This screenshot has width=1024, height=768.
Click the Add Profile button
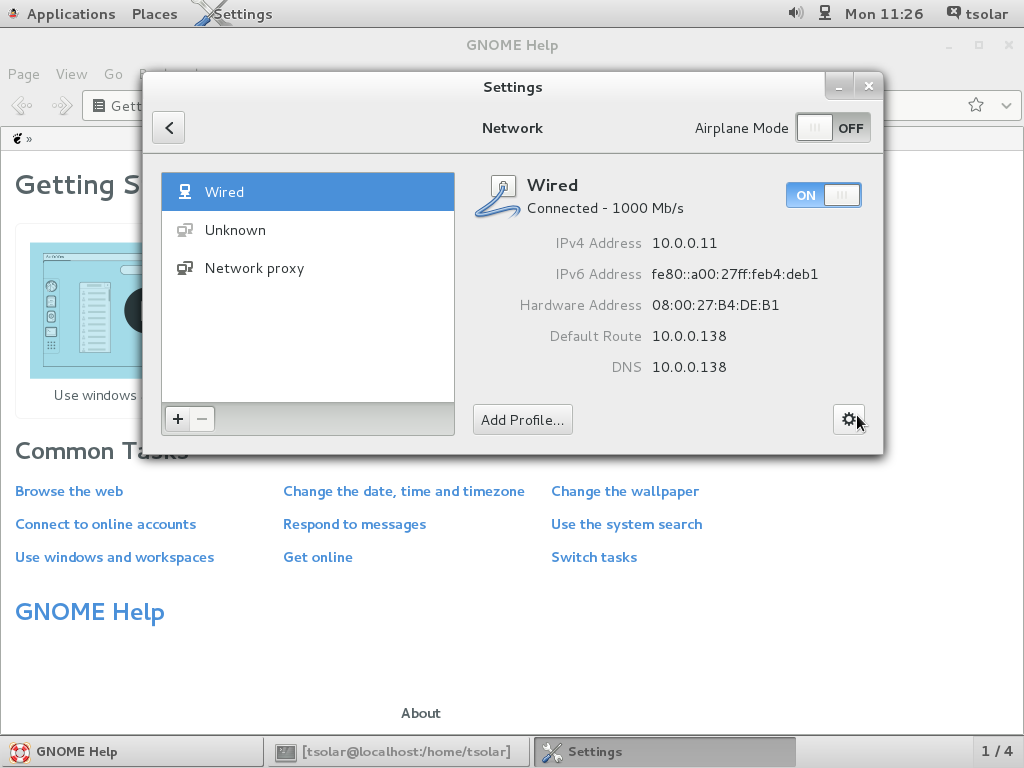click(522, 419)
